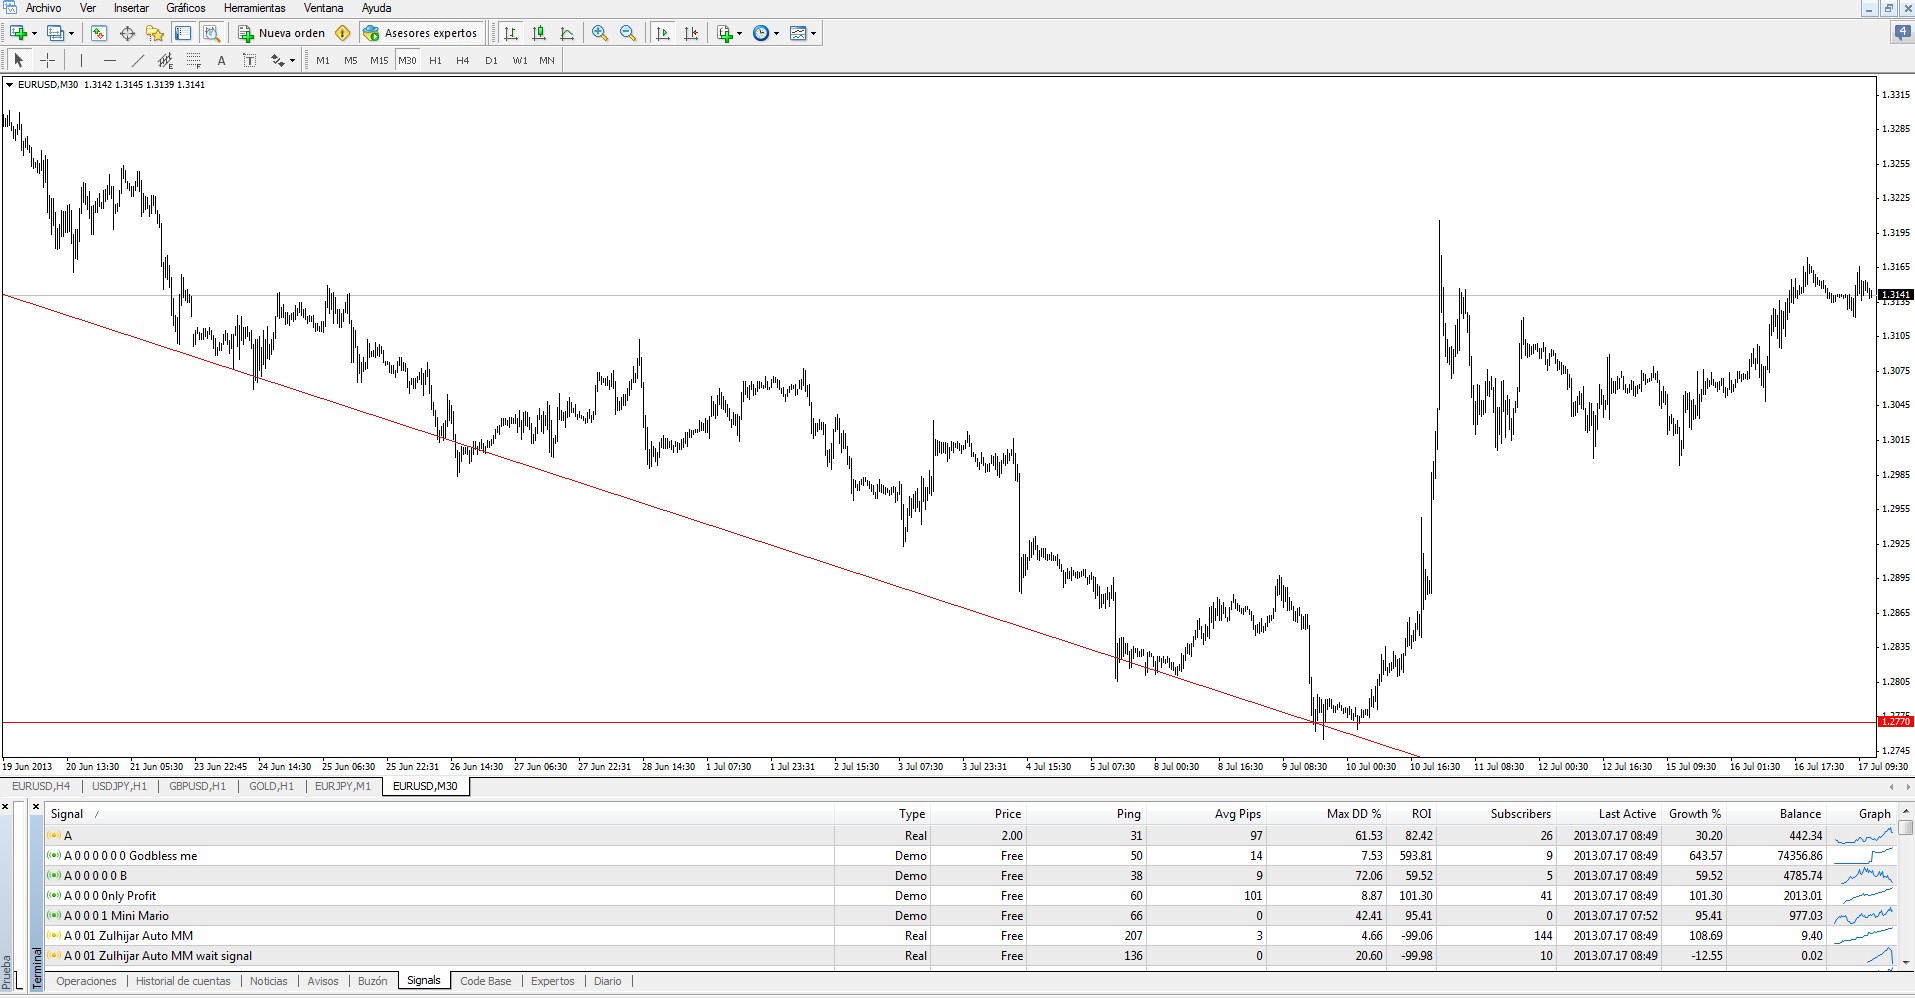Viewport: 1915px width, 998px height.
Task: Switch timeframe to D1
Action: (x=491, y=60)
